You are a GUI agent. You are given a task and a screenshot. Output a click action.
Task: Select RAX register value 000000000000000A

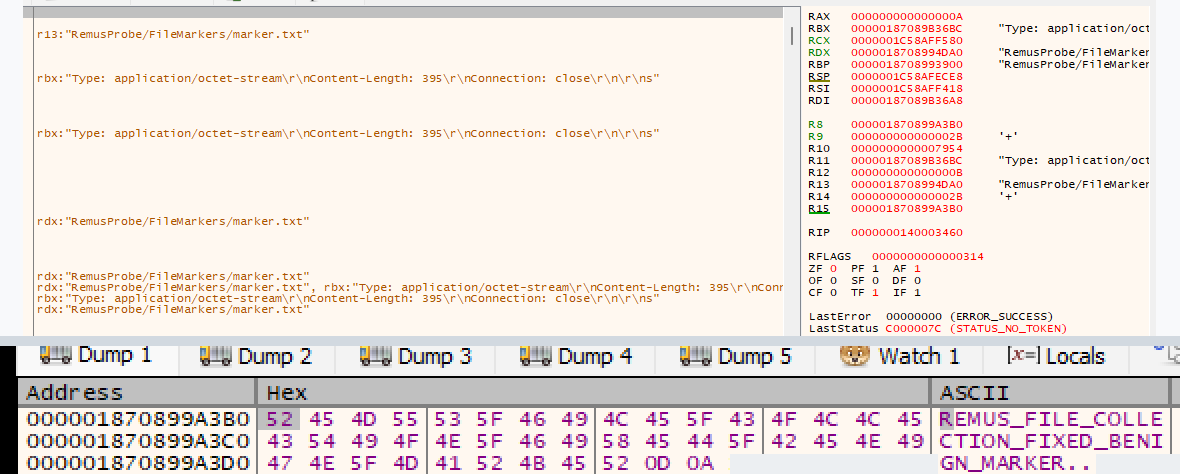tap(907, 17)
